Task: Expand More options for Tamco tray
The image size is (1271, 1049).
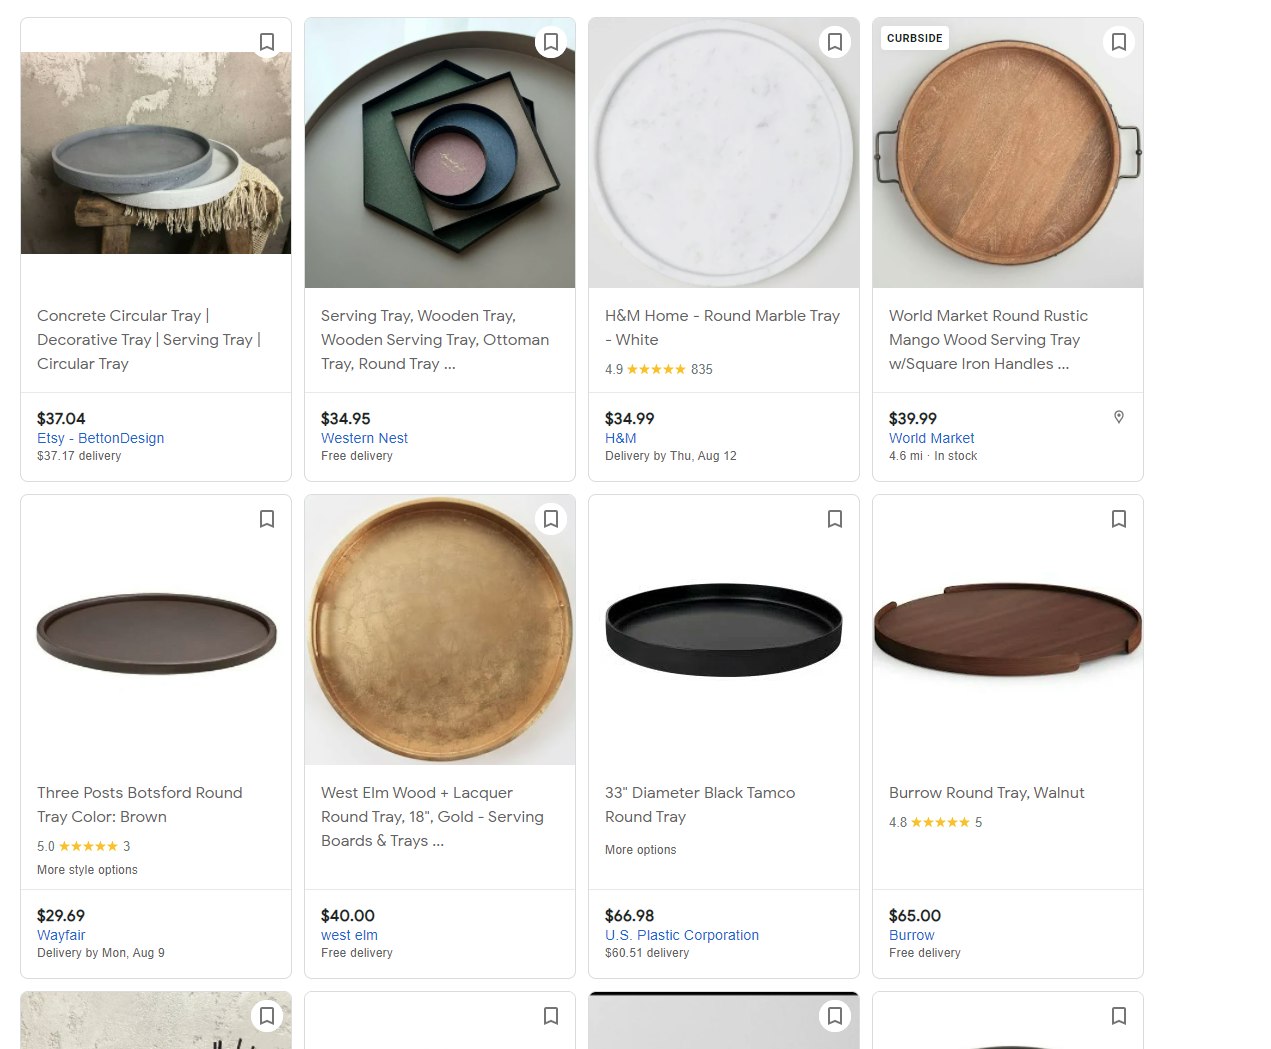Action: tap(640, 850)
